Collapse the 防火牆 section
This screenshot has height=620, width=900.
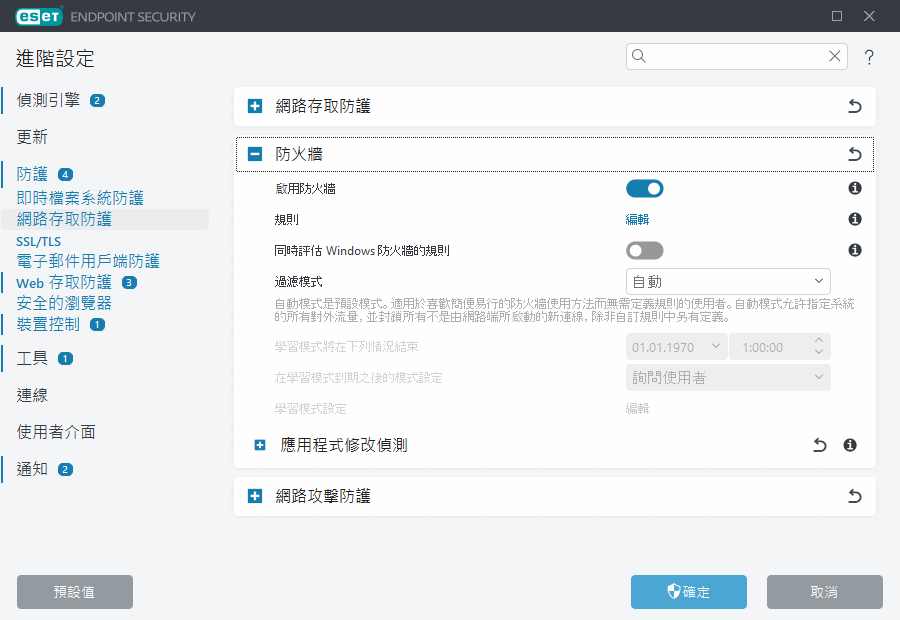(x=255, y=154)
